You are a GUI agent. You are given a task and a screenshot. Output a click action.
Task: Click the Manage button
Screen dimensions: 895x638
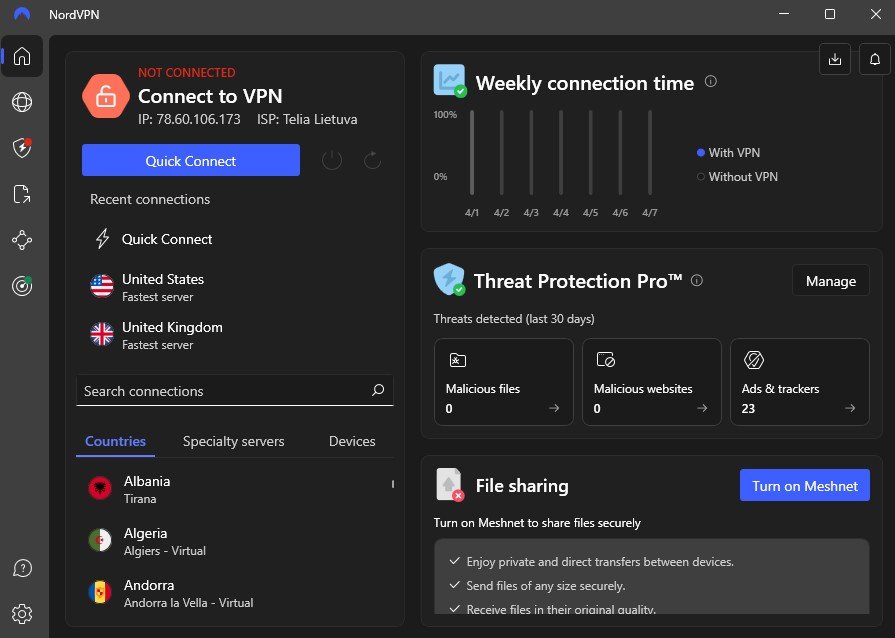(x=831, y=281)
